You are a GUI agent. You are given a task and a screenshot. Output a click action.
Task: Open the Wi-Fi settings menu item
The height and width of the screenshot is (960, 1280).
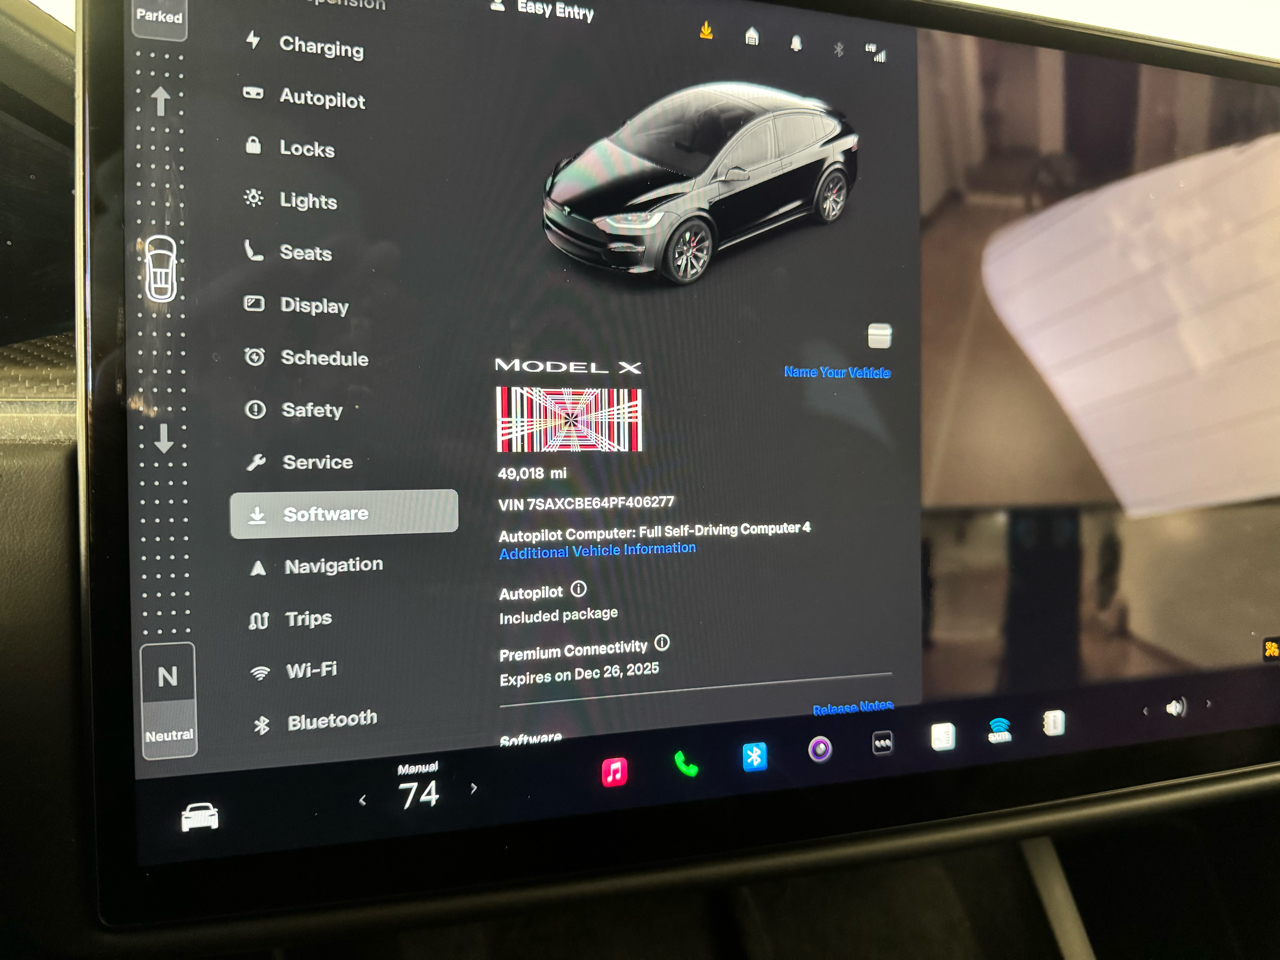(310, 670)
